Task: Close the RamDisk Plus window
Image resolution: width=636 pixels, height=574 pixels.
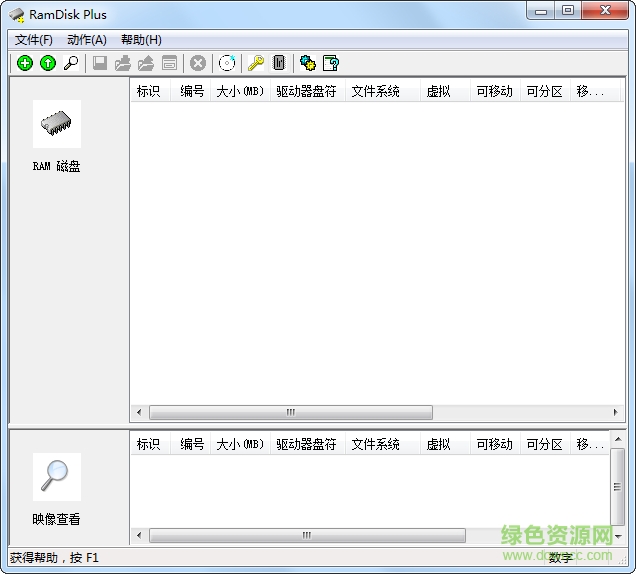Action: [x=605, y=11]
